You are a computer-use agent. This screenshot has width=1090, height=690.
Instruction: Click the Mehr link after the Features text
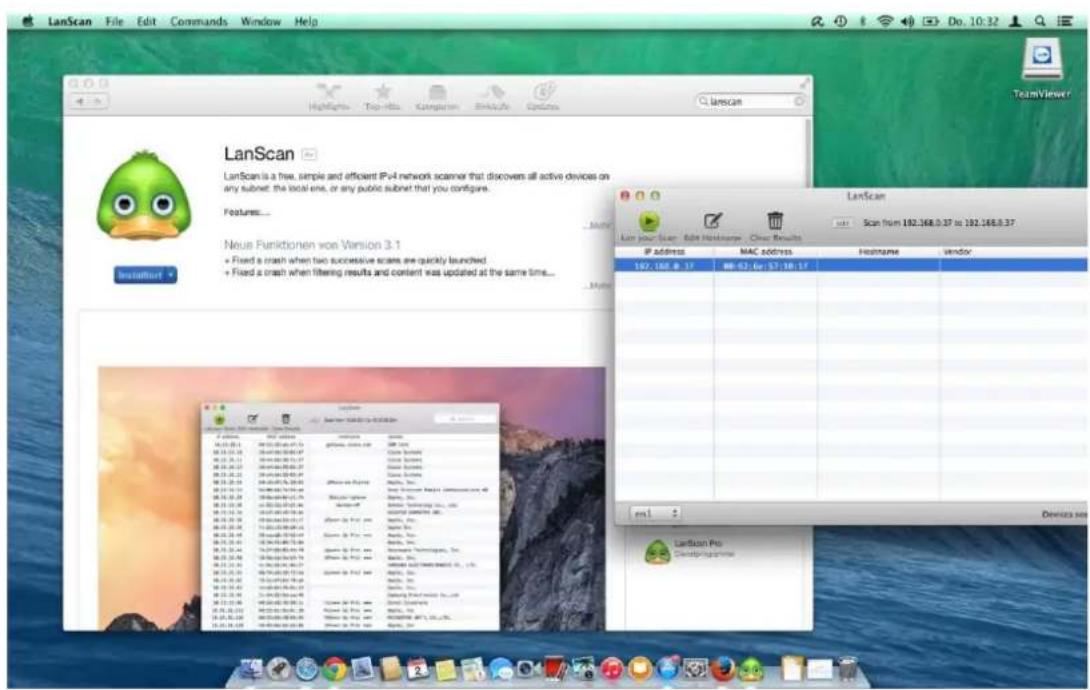pyautogui.click(x=599, y=226)
